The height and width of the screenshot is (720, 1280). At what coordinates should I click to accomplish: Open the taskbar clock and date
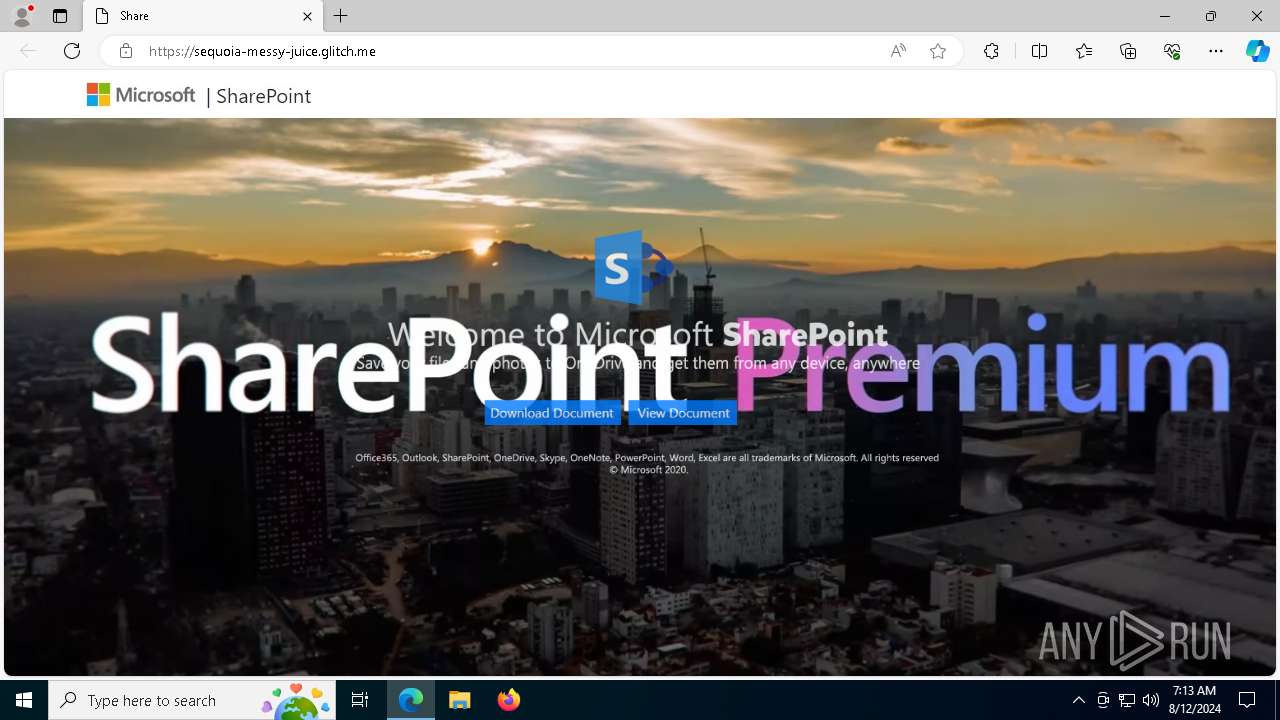pyautogui.click(x=1196, y=700)
